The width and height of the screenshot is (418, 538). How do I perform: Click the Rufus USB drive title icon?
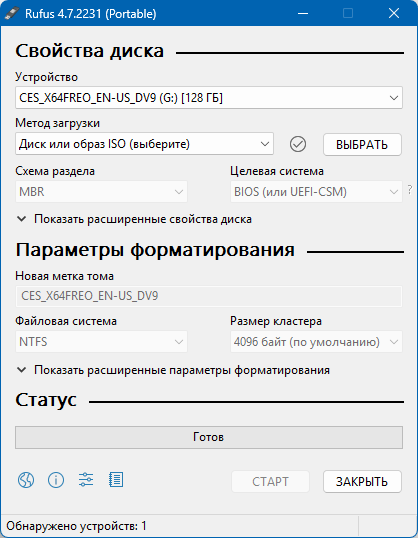(x=12, y=13)
